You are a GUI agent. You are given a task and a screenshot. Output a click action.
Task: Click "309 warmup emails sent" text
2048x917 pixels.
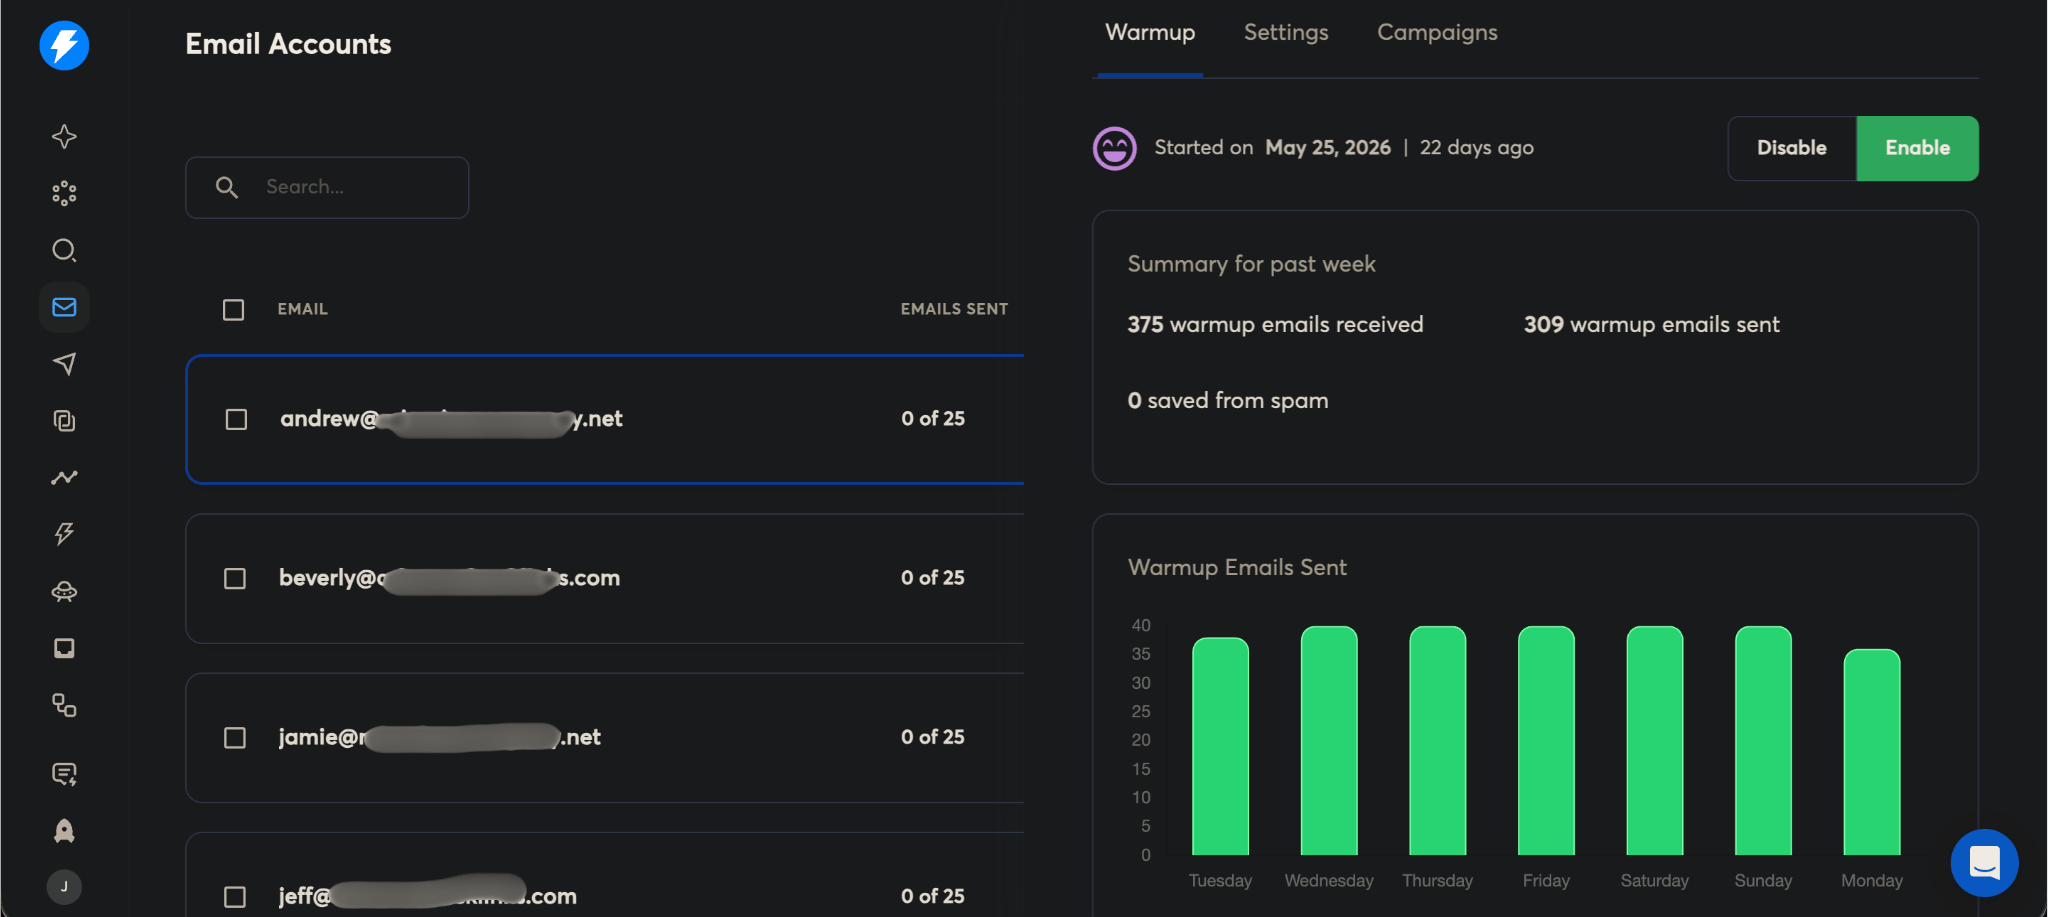1651,324
